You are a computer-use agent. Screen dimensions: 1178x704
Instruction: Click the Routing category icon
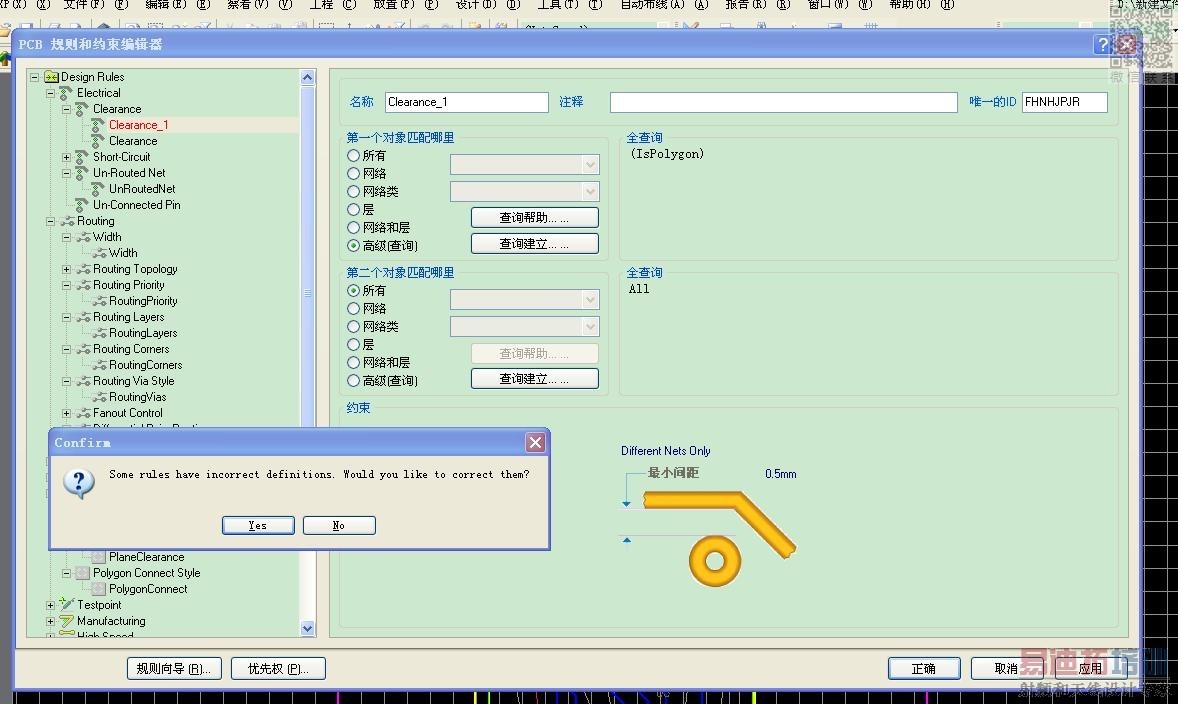point(67,221)
